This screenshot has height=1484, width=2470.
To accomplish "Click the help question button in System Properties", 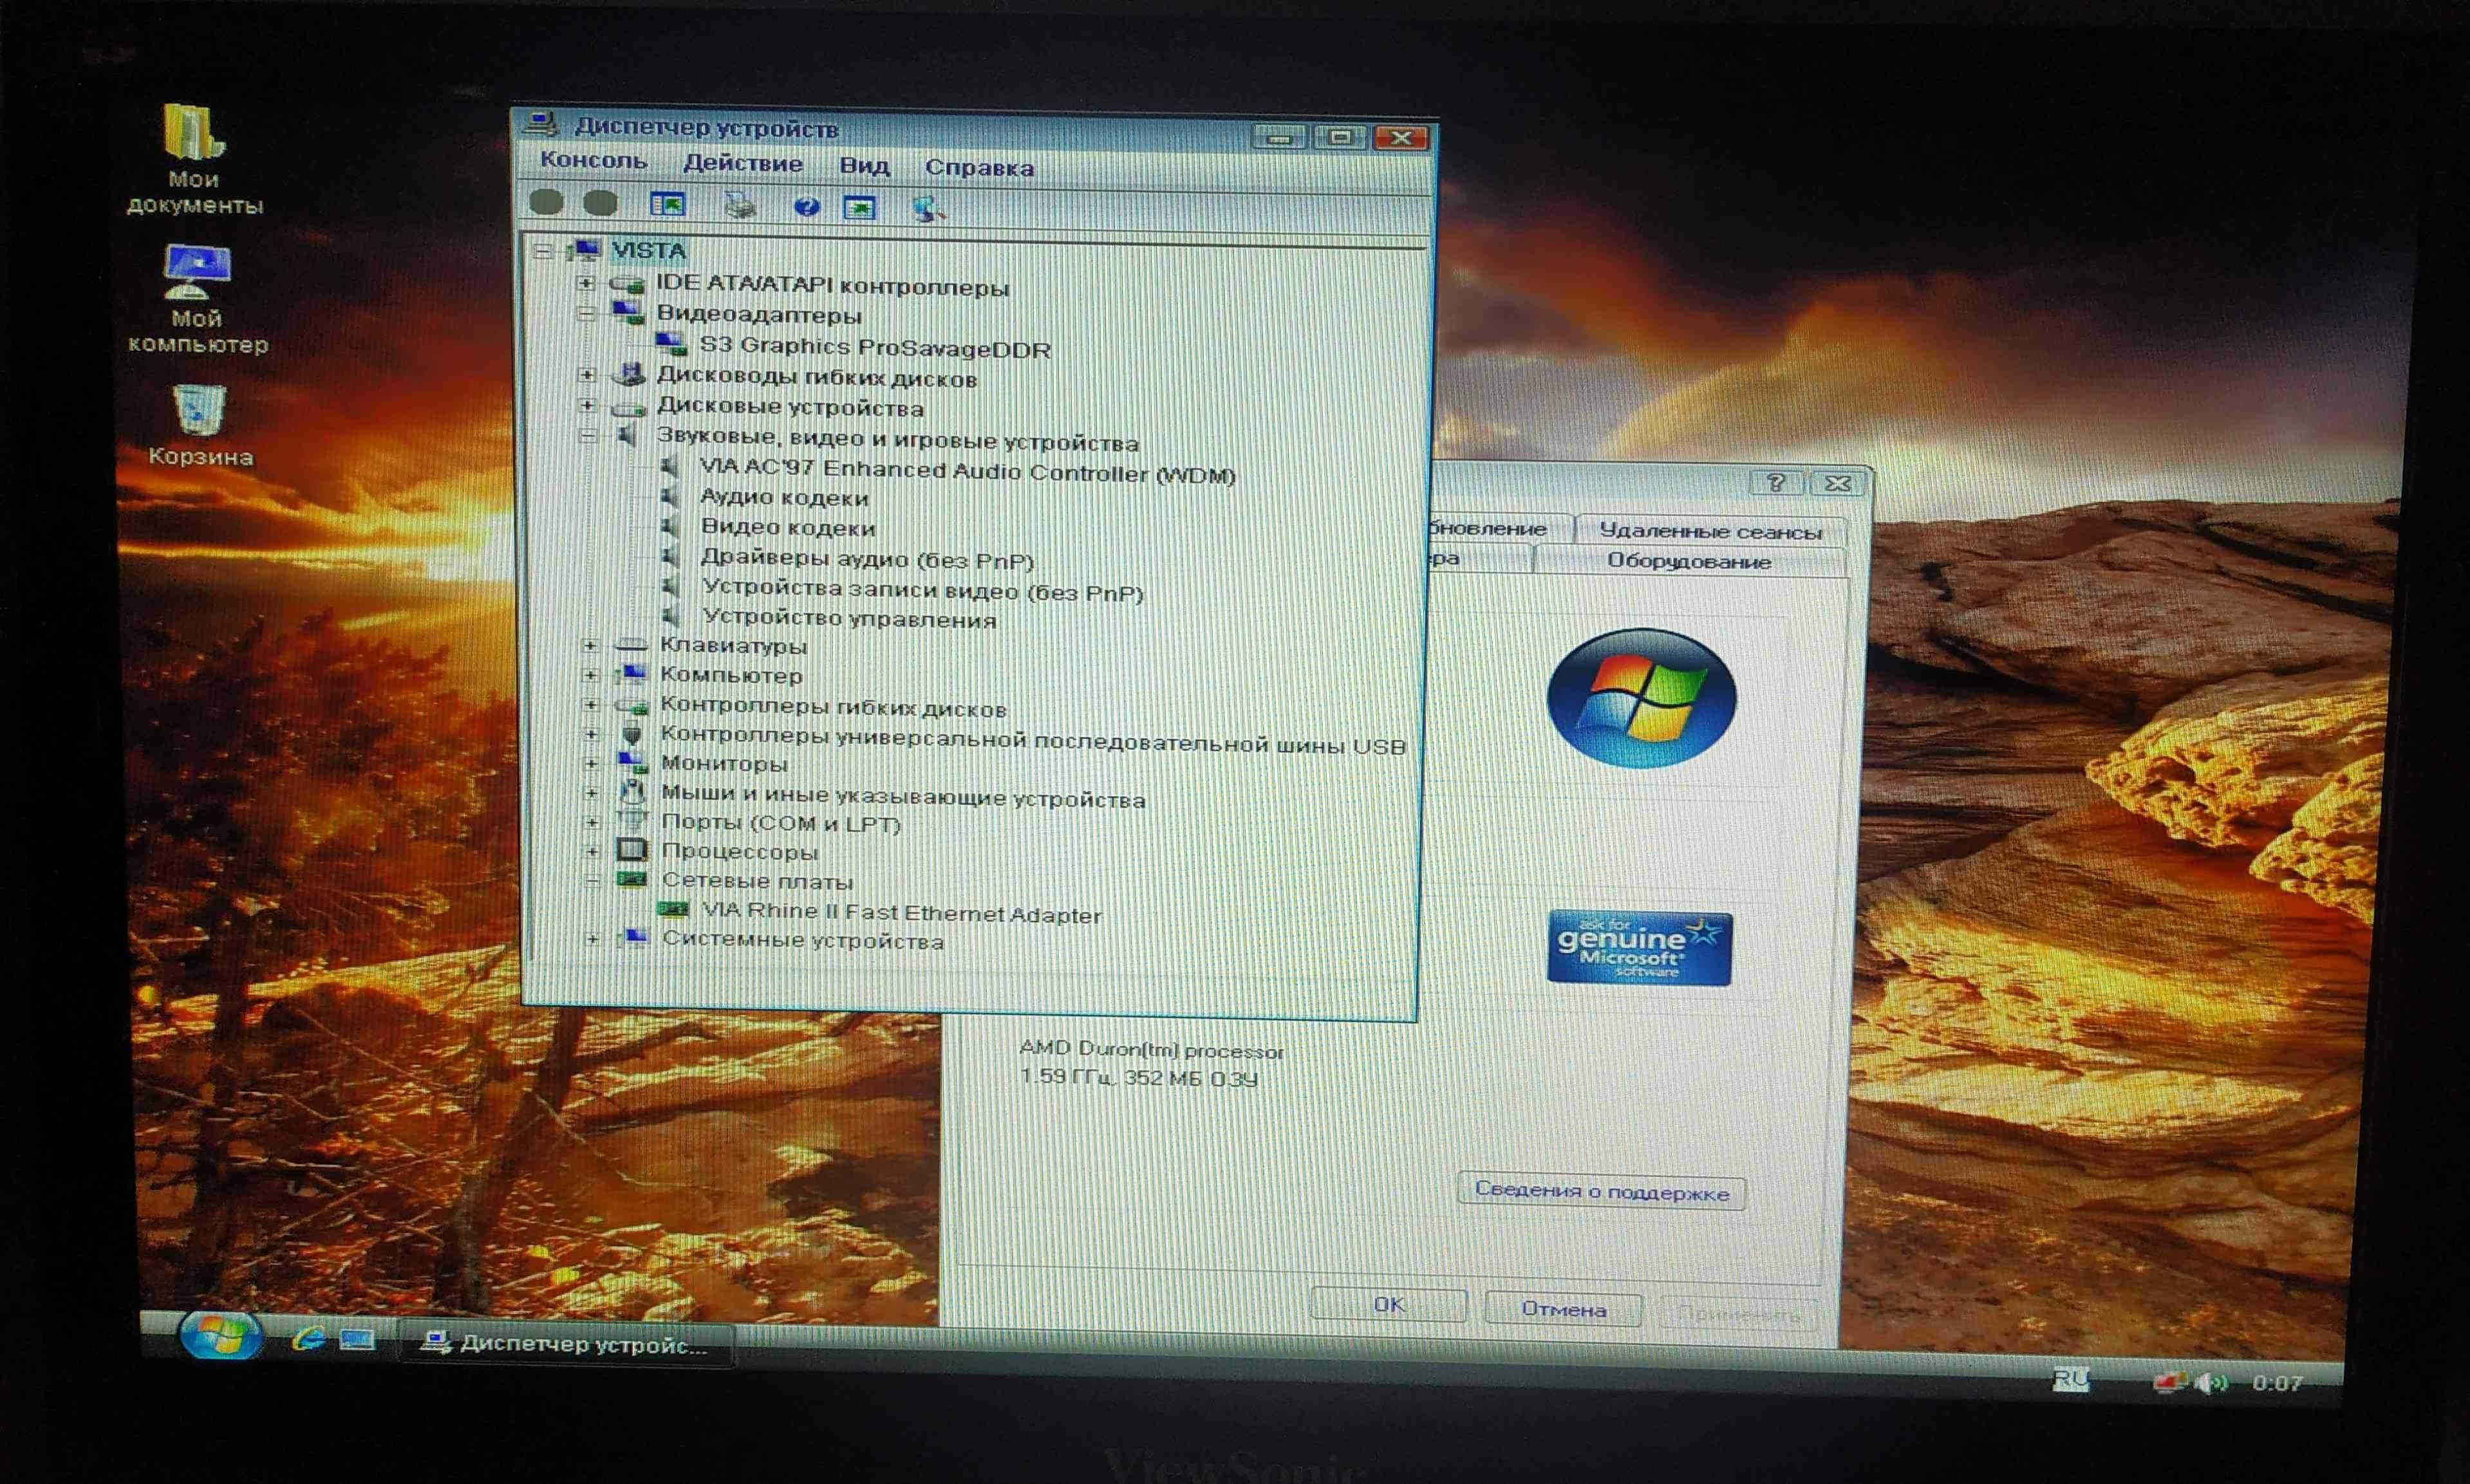I will point(1776,483).
